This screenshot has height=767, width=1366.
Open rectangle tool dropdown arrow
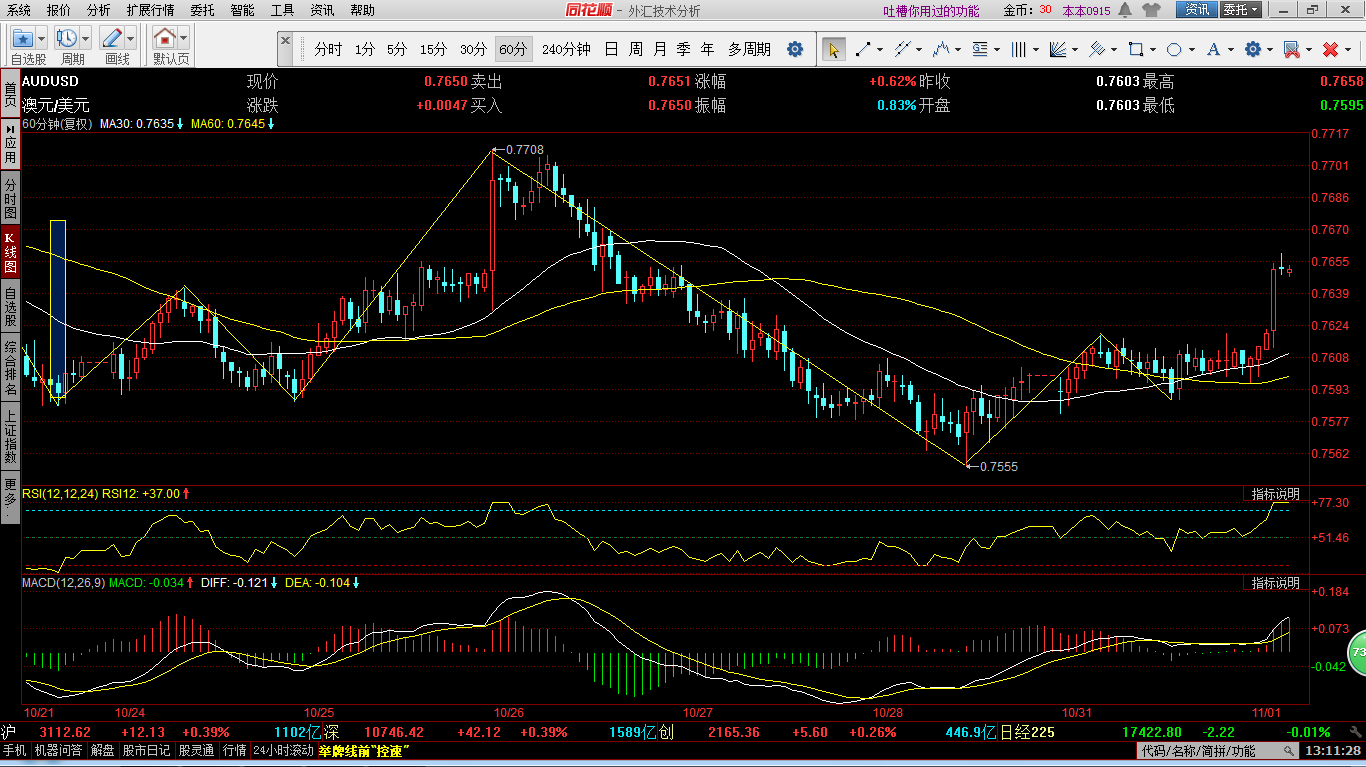point(1152,49)
